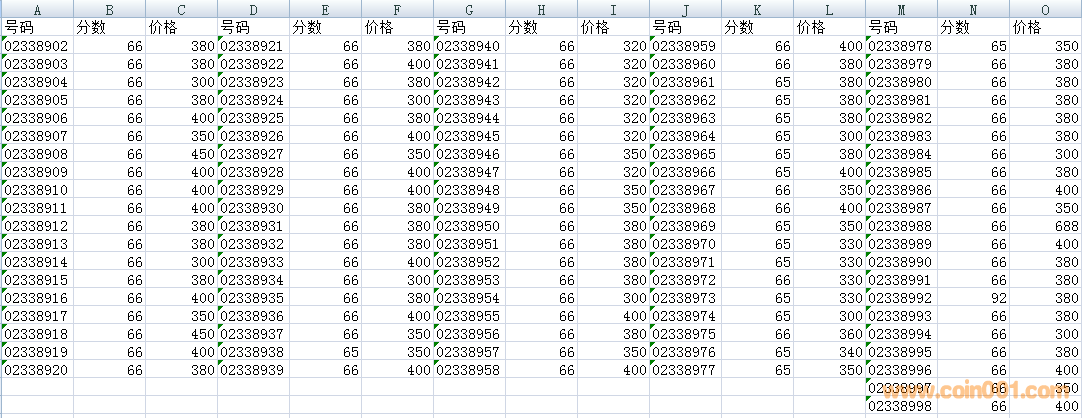Click the 号码 header in column A
The width and height of the screenshot is (1082, 418).
click(x=37, y=27)
